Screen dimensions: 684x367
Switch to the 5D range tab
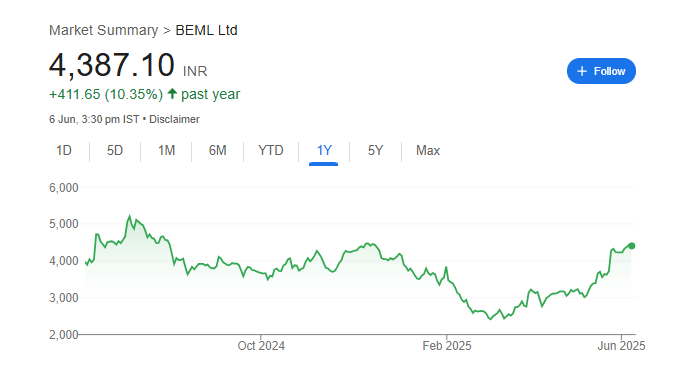pos(115,151)
